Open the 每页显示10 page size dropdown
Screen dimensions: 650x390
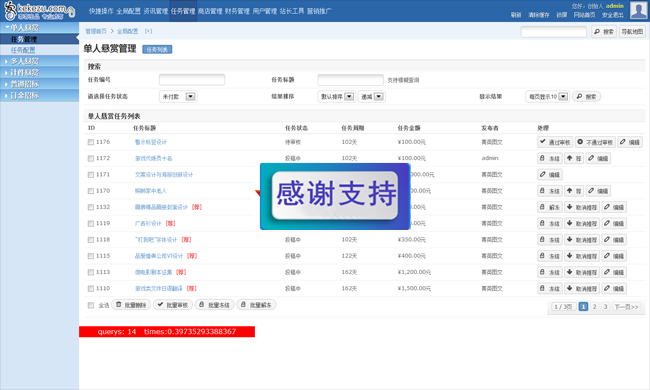pyautogui.click(x=548, y=97)
